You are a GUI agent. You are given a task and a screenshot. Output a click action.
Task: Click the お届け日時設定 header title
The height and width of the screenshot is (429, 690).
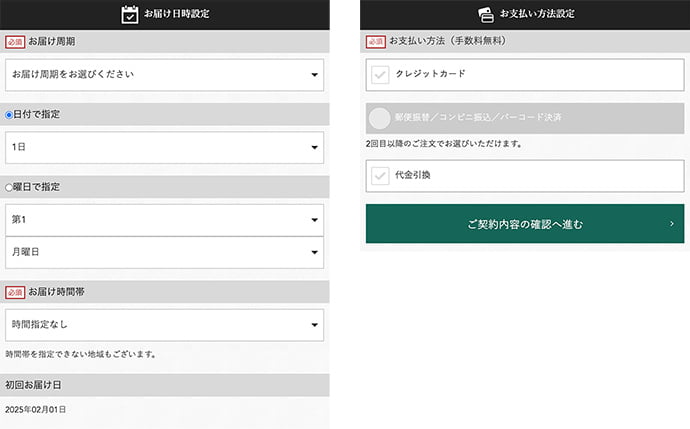(176, 14)
